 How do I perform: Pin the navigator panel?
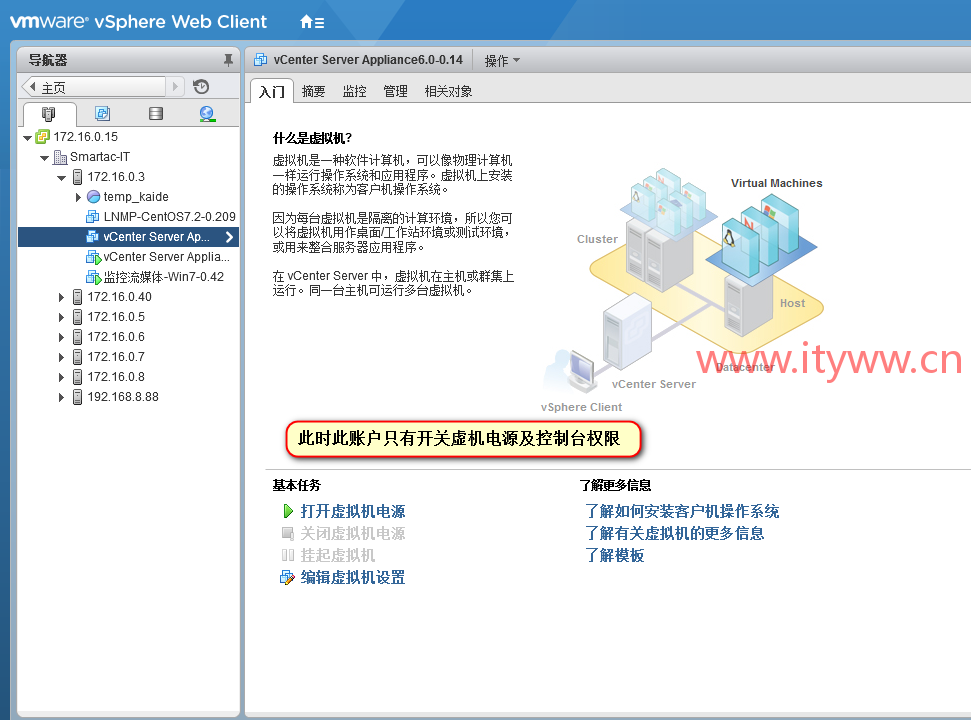(x=228, y=60)
